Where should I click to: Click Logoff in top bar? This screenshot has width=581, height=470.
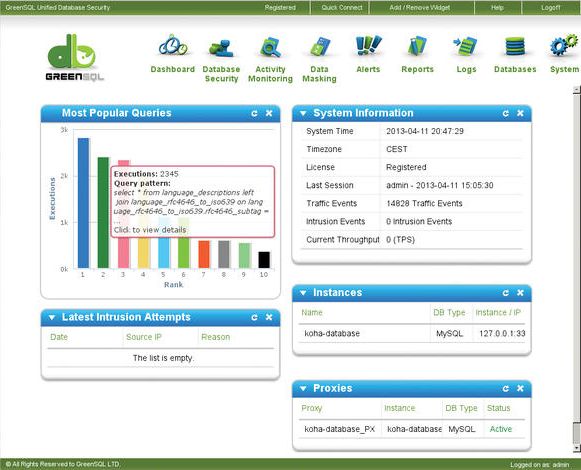[x=550, y=7]
